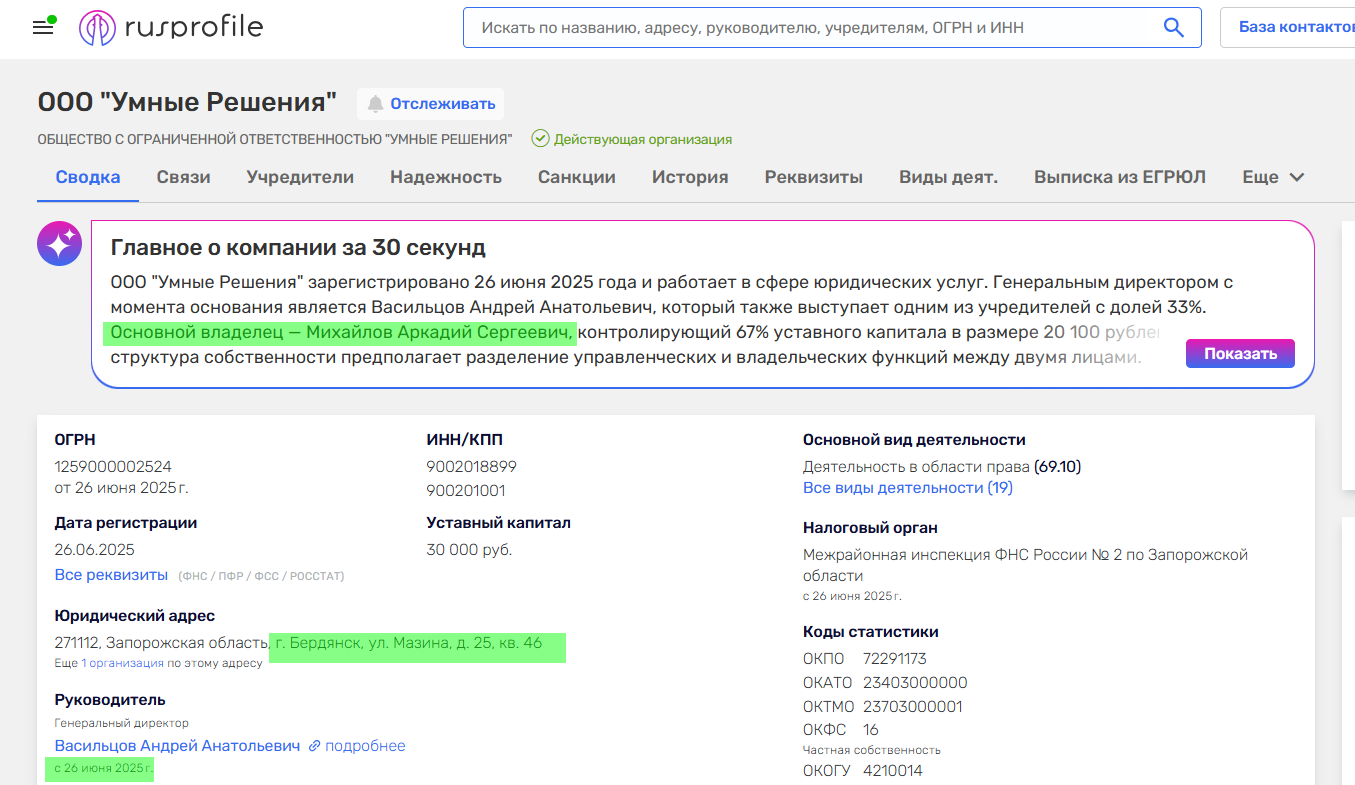Open the hamburger menu icon
Image resolution: width=1355 pixels, height=785 pixels.
(43, 27)
